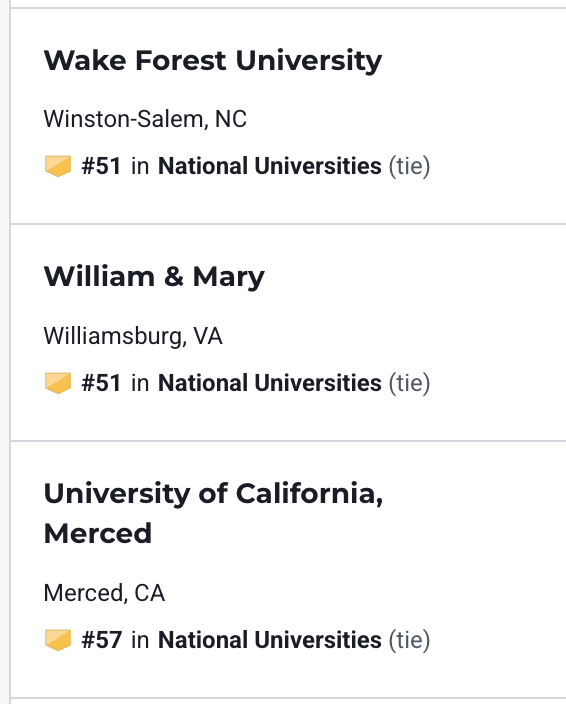566x704 pixels.
Task: Open the University of California, Merced listing
Action: [x=213, y=513]
